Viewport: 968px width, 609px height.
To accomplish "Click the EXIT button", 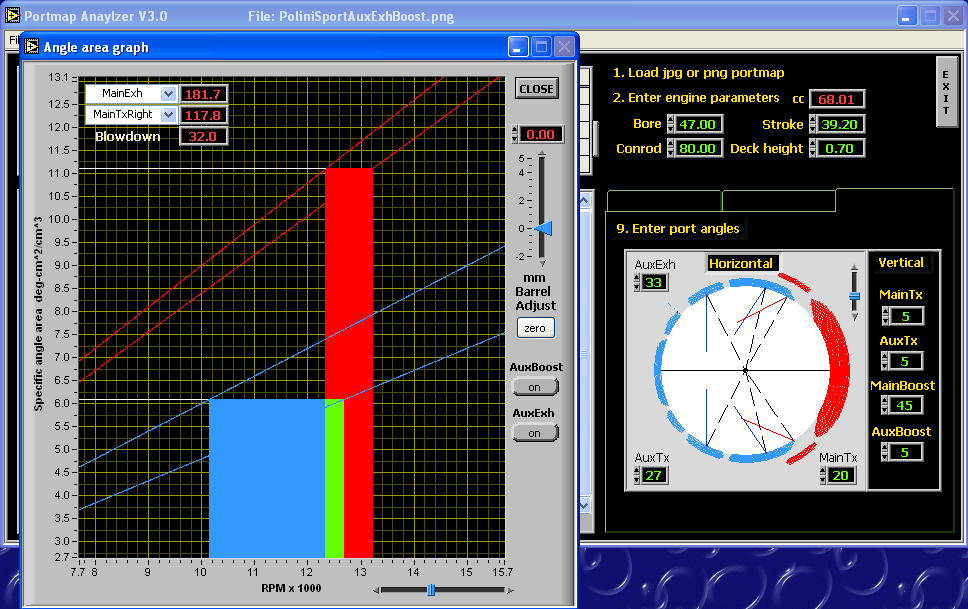I will 945,91.
